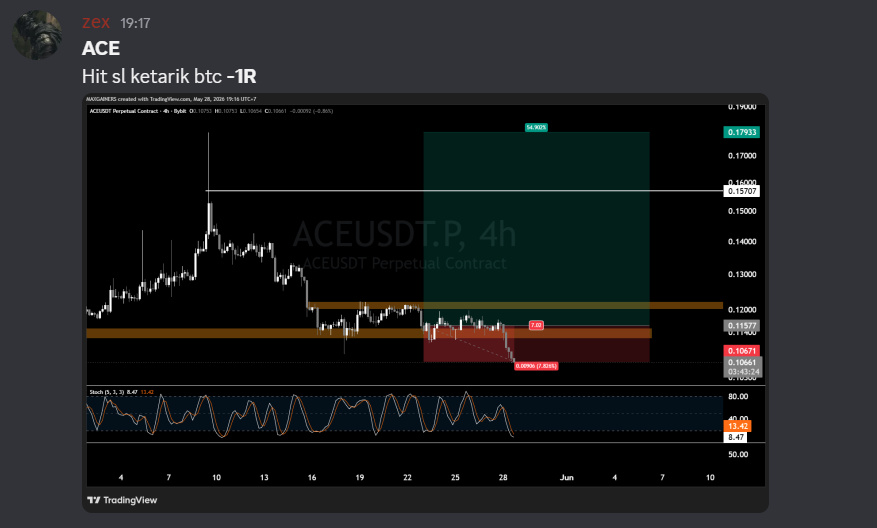Open zex's profile avatar

(37, 35)
